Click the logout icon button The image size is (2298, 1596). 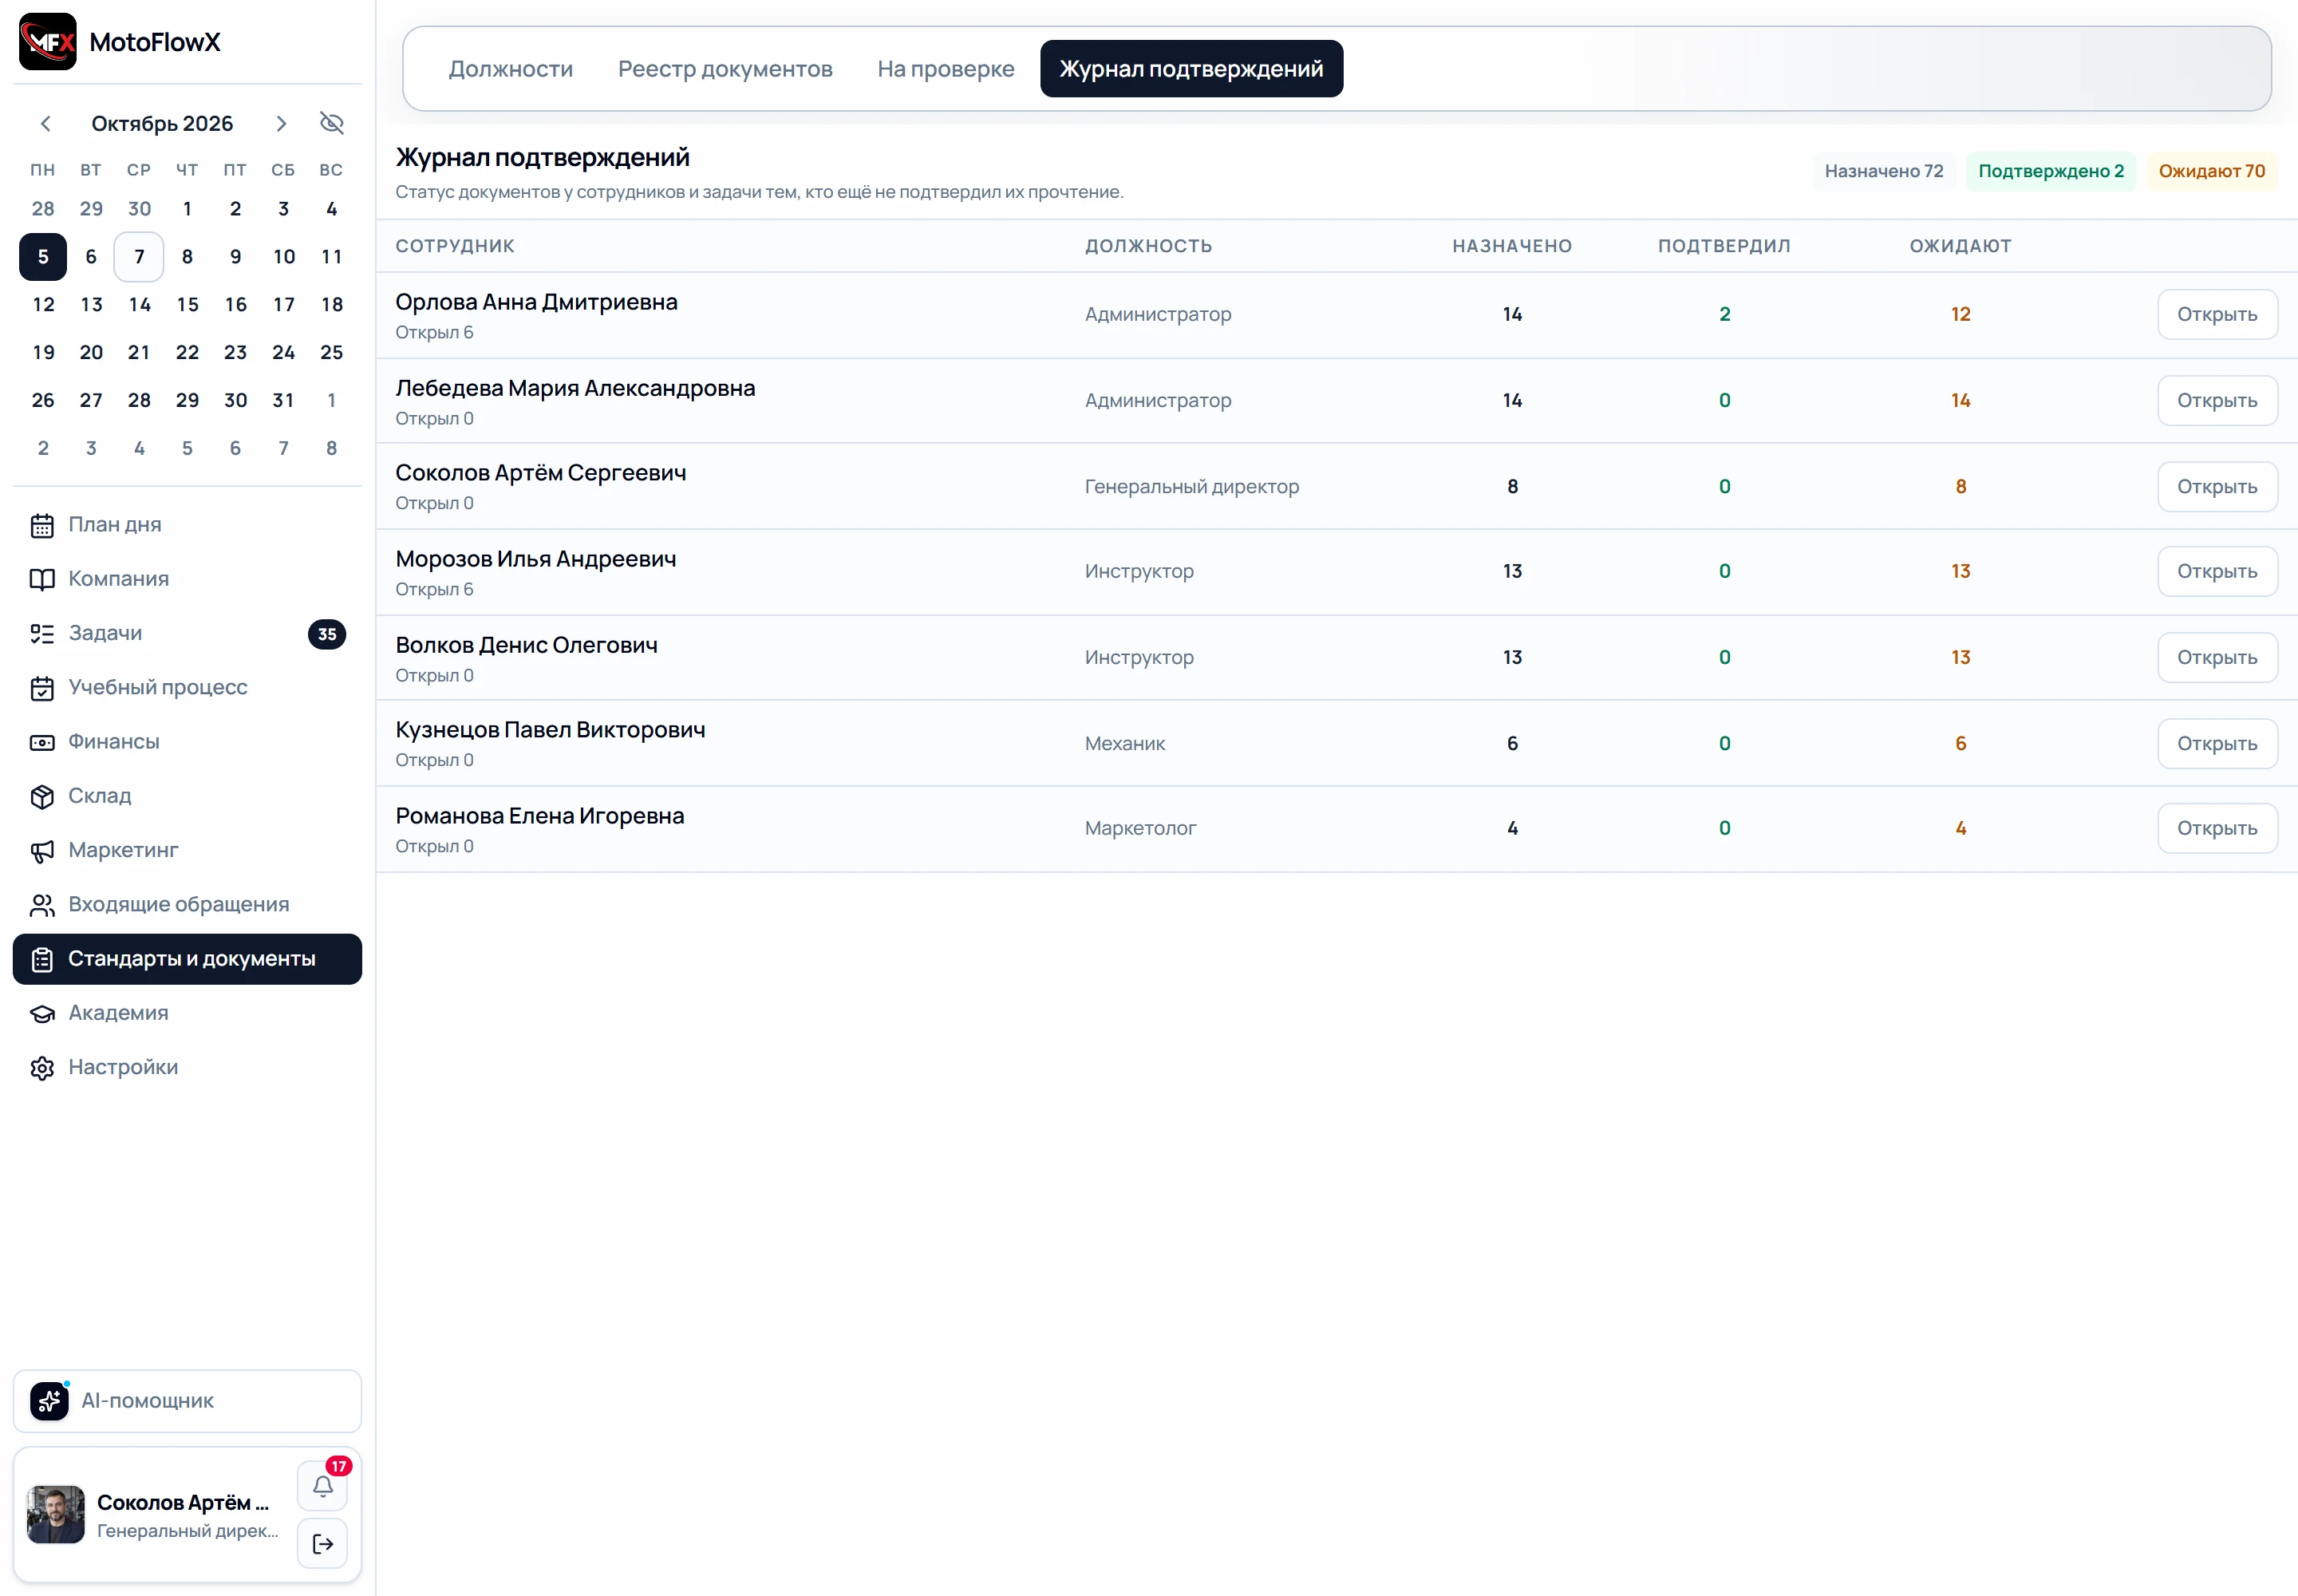pyautogui.click(x=323, y=1544)
